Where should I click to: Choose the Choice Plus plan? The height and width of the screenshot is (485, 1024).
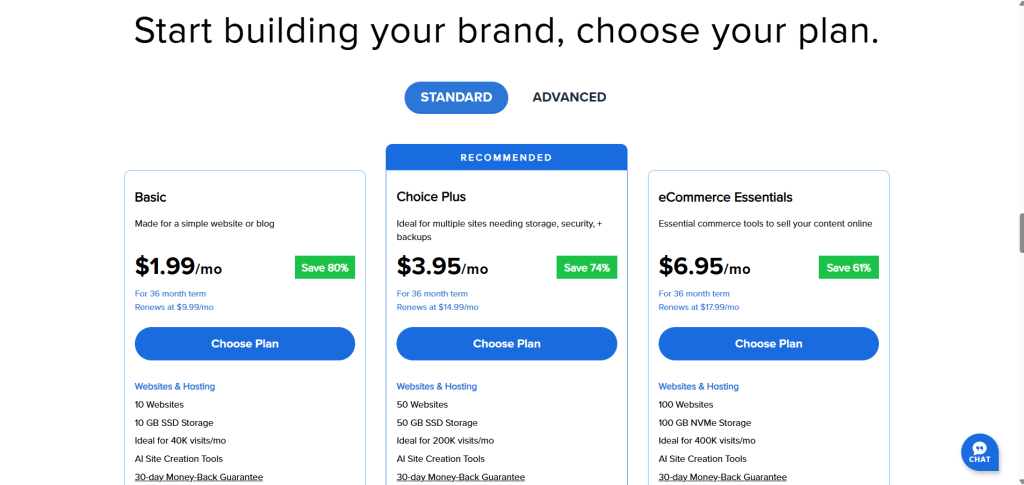(x=507, y=343)
